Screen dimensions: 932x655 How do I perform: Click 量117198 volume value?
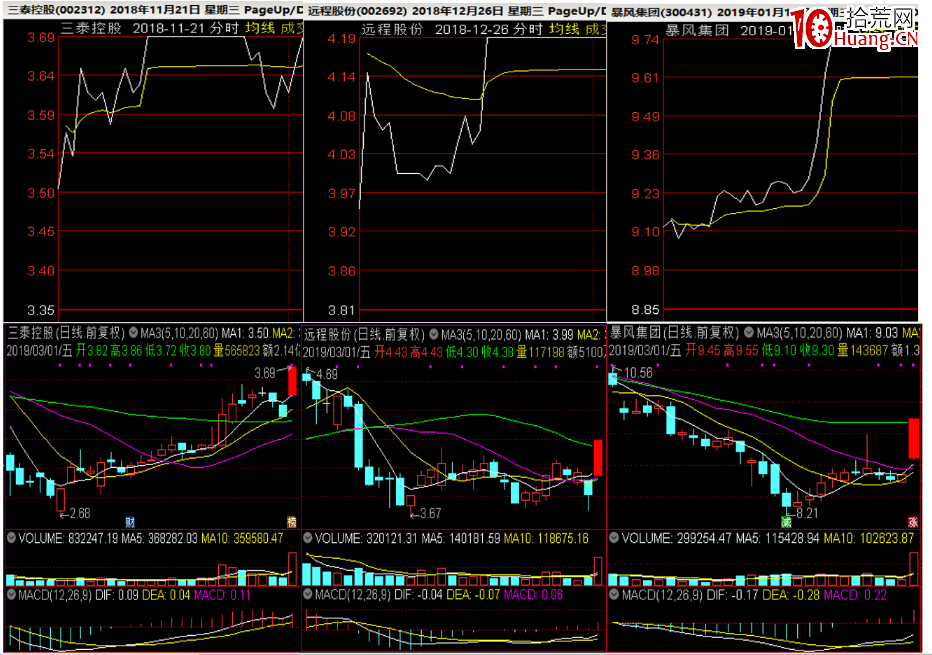(540, 352)
